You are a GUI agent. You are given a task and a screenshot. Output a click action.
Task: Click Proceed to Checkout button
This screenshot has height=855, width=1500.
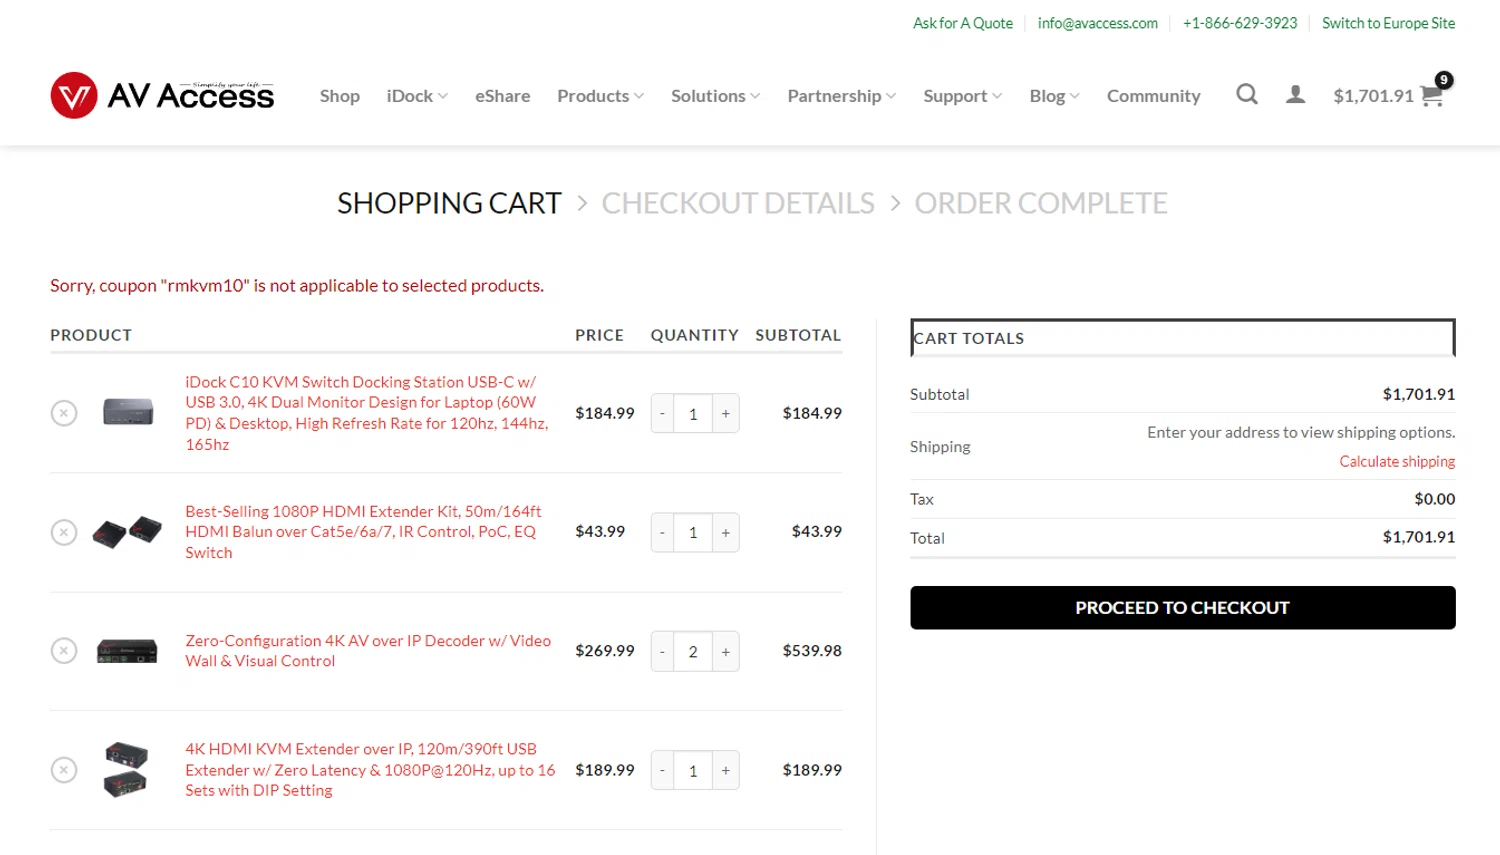coord(1182,608)
